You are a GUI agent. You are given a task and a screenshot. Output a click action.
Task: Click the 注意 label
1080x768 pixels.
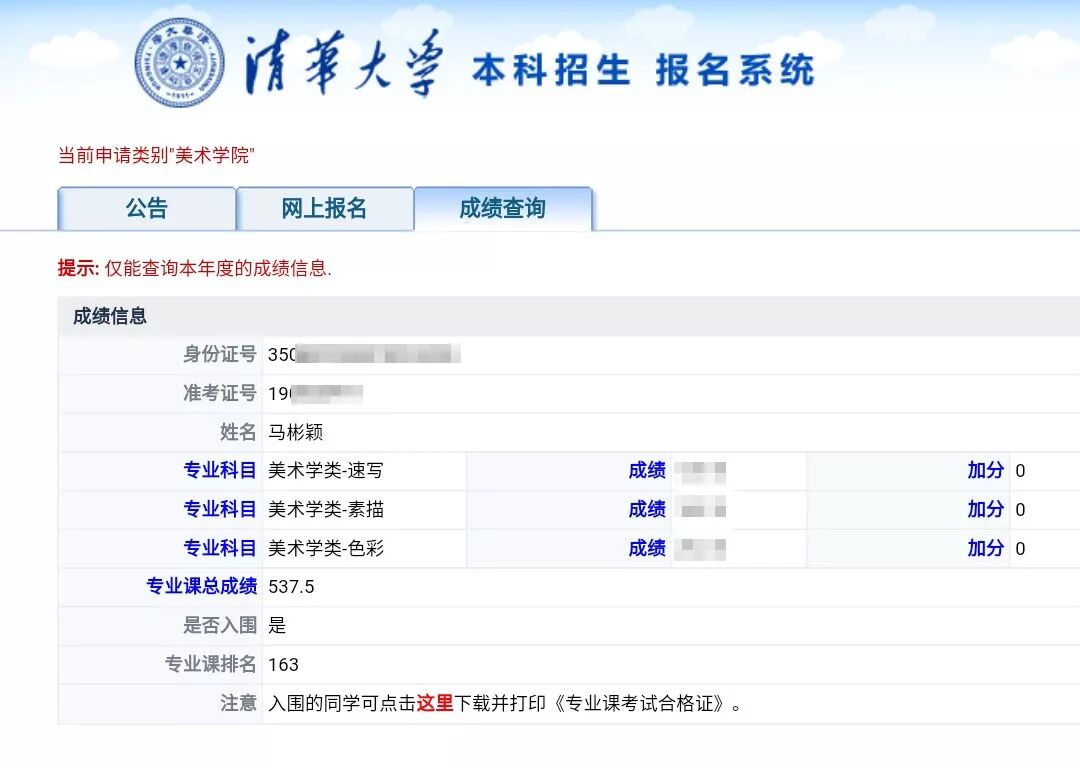coord(238,703)
